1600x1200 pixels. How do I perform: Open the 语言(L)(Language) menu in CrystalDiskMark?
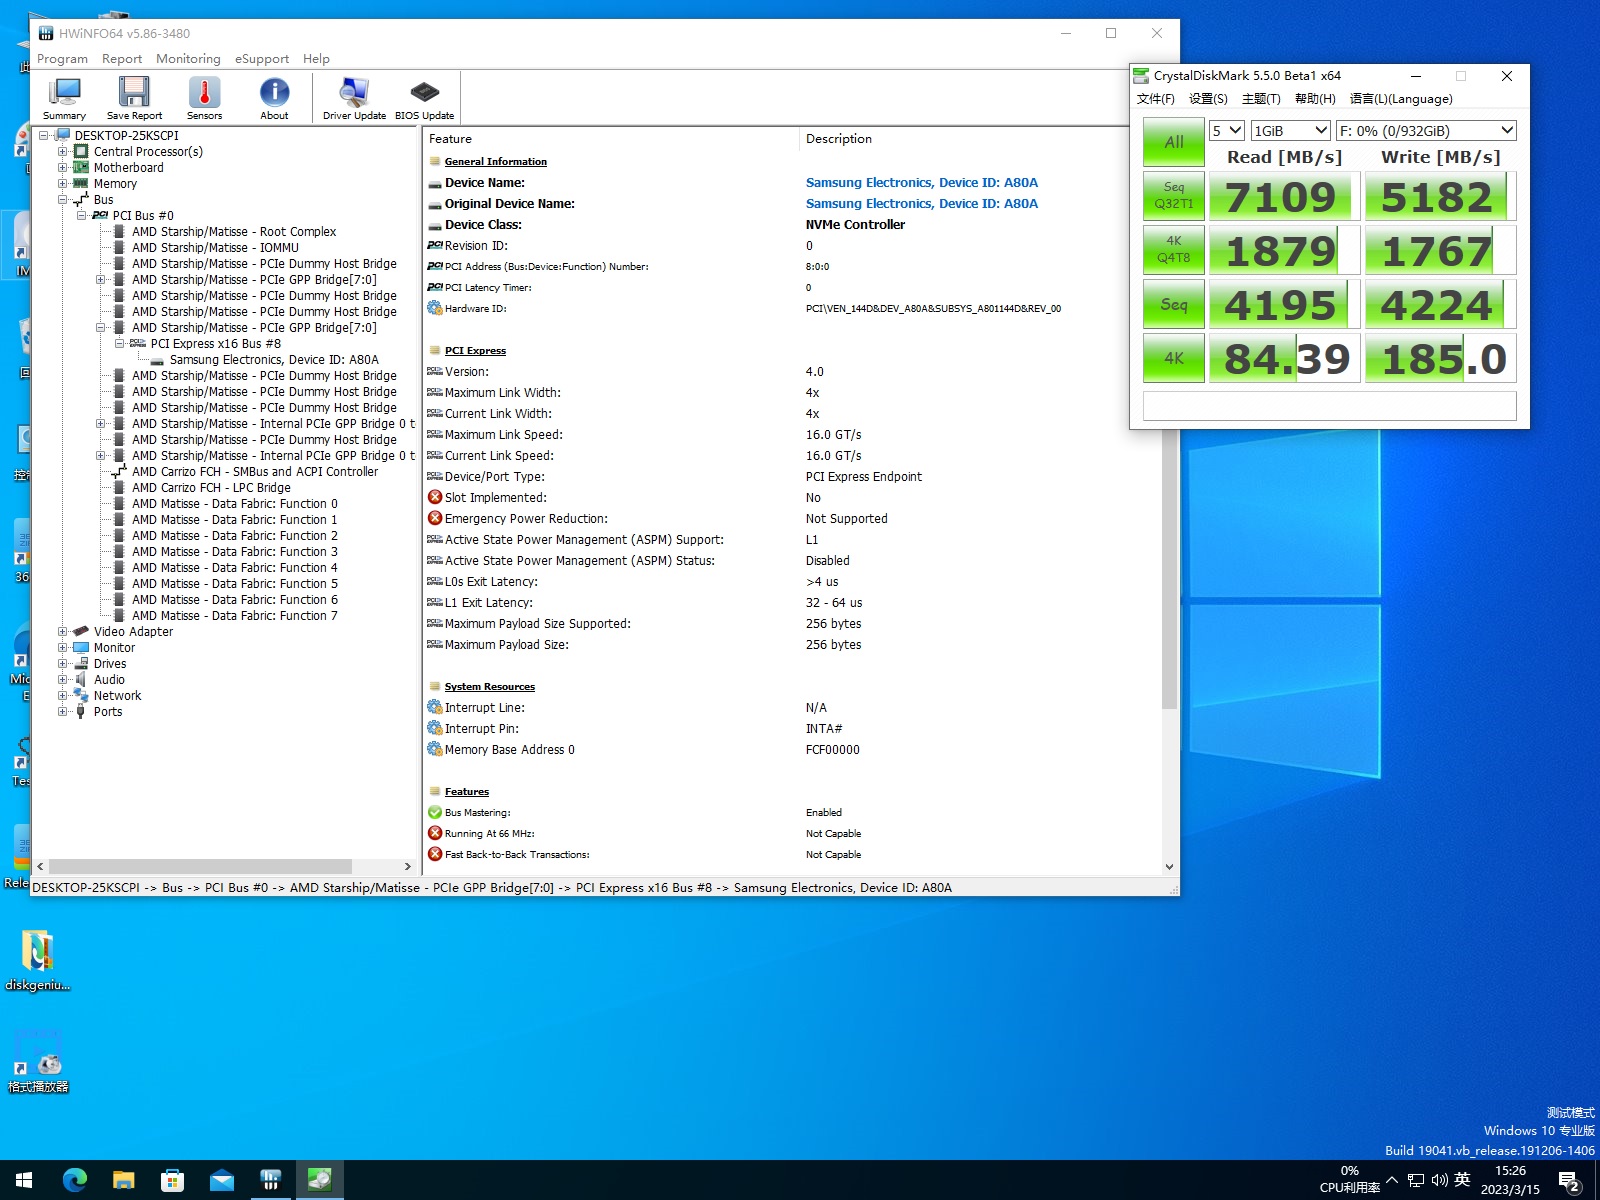[1401, 99]
